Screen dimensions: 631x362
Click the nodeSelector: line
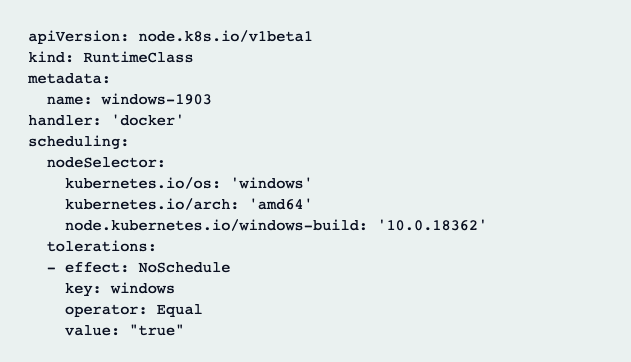(x=106, y=162)
